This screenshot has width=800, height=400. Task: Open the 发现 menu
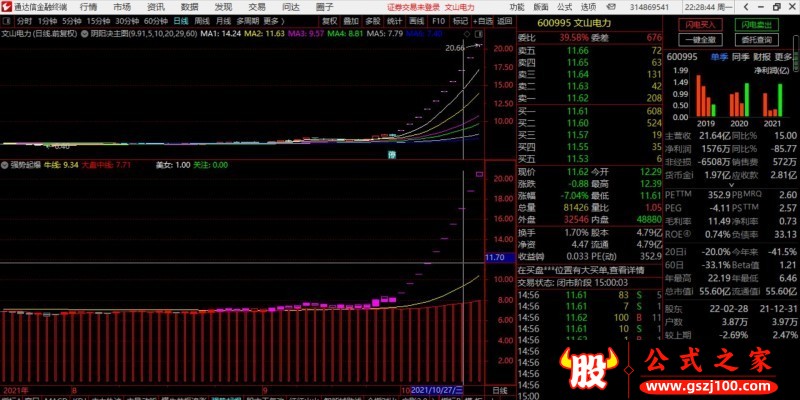point(223,7)
